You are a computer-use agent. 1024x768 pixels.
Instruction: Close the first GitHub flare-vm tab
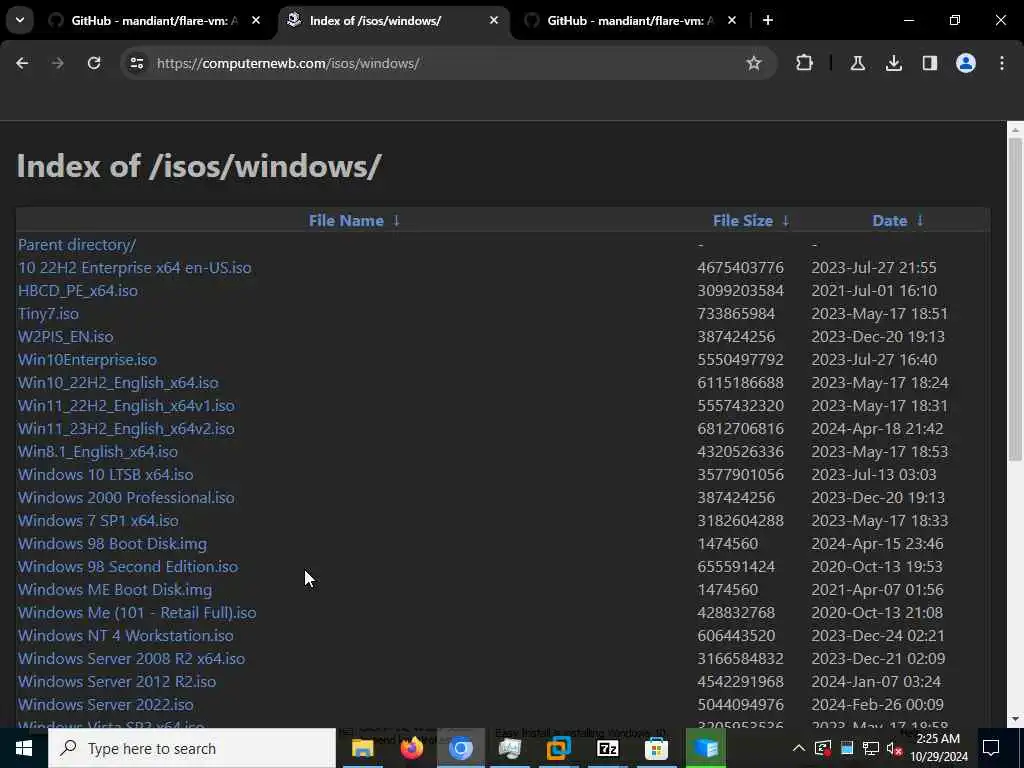tap(256, 20)
